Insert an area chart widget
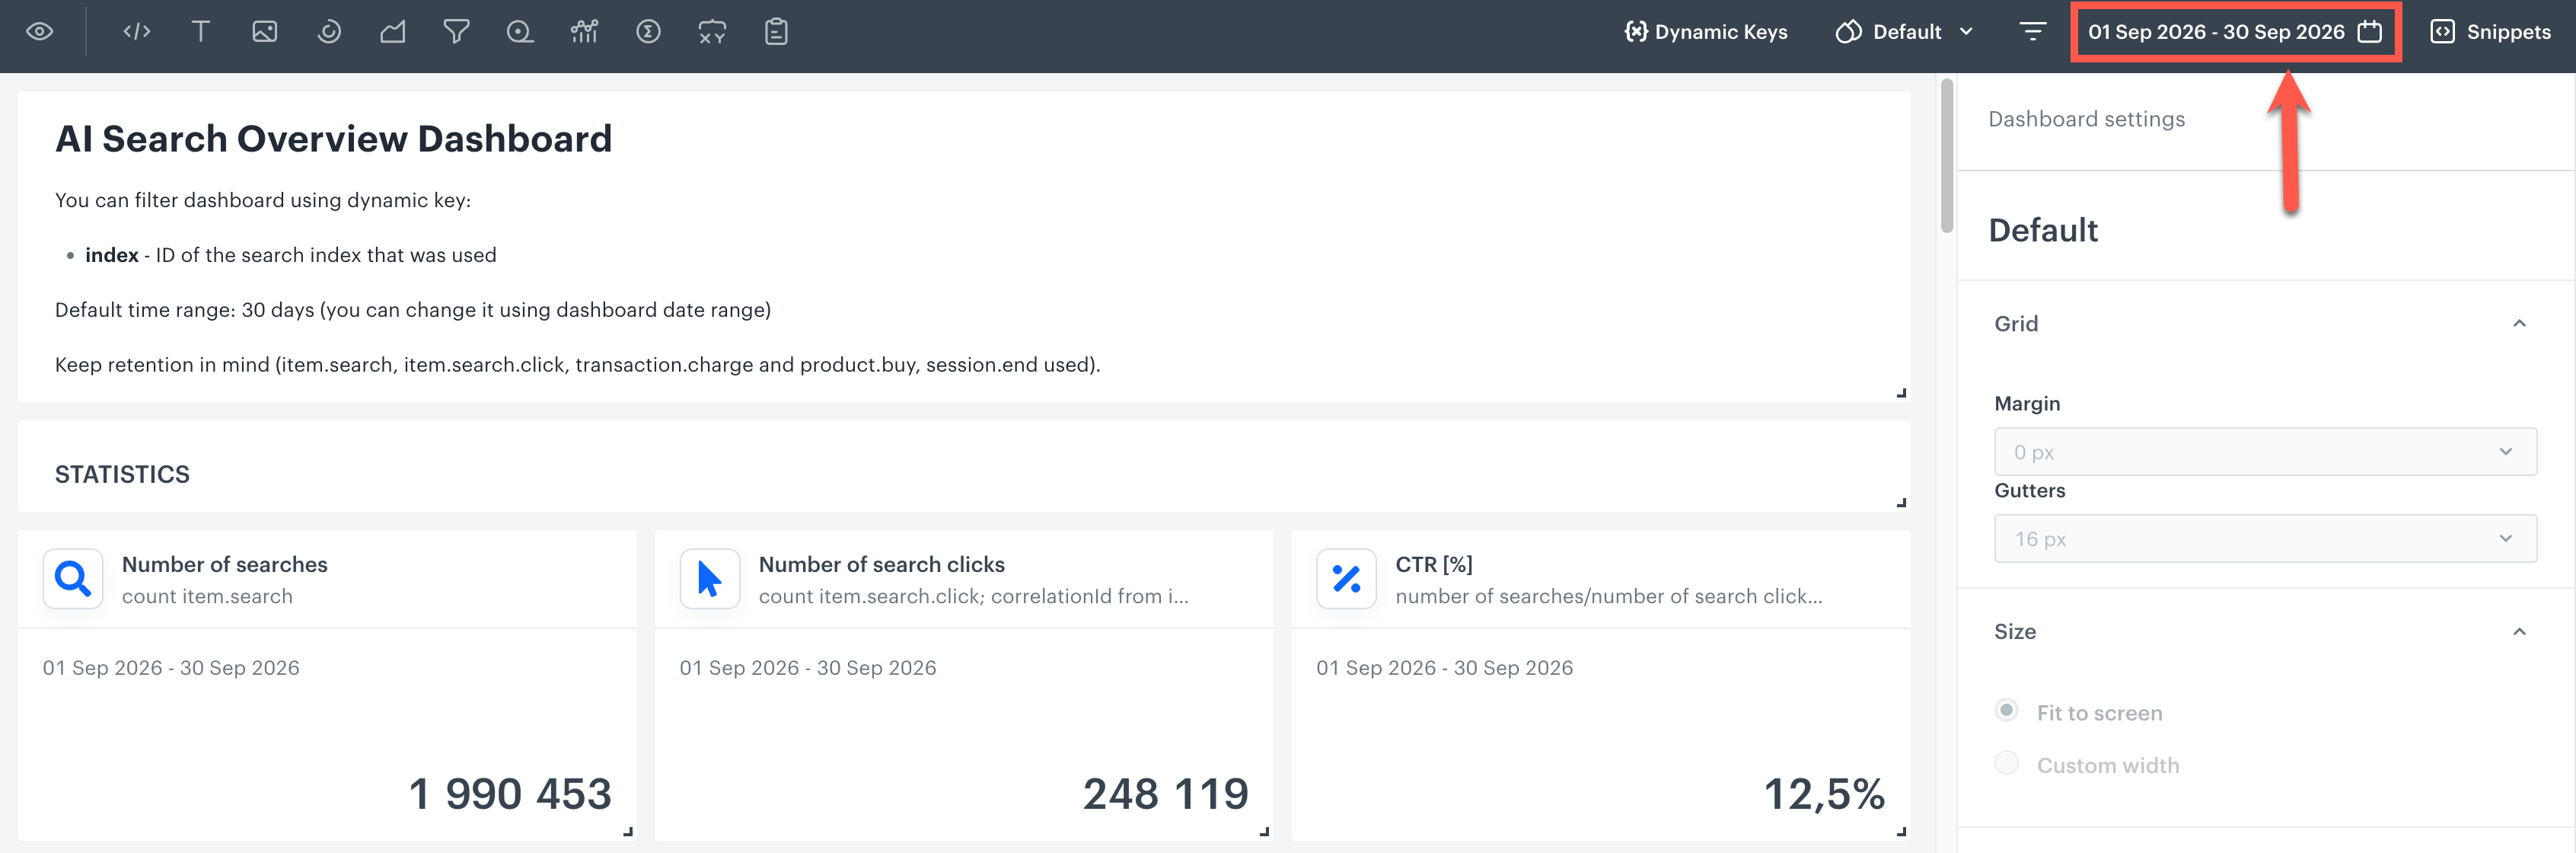Image resolution: width=2576 pixels, height=853 pixels. (x=393, y=32)
